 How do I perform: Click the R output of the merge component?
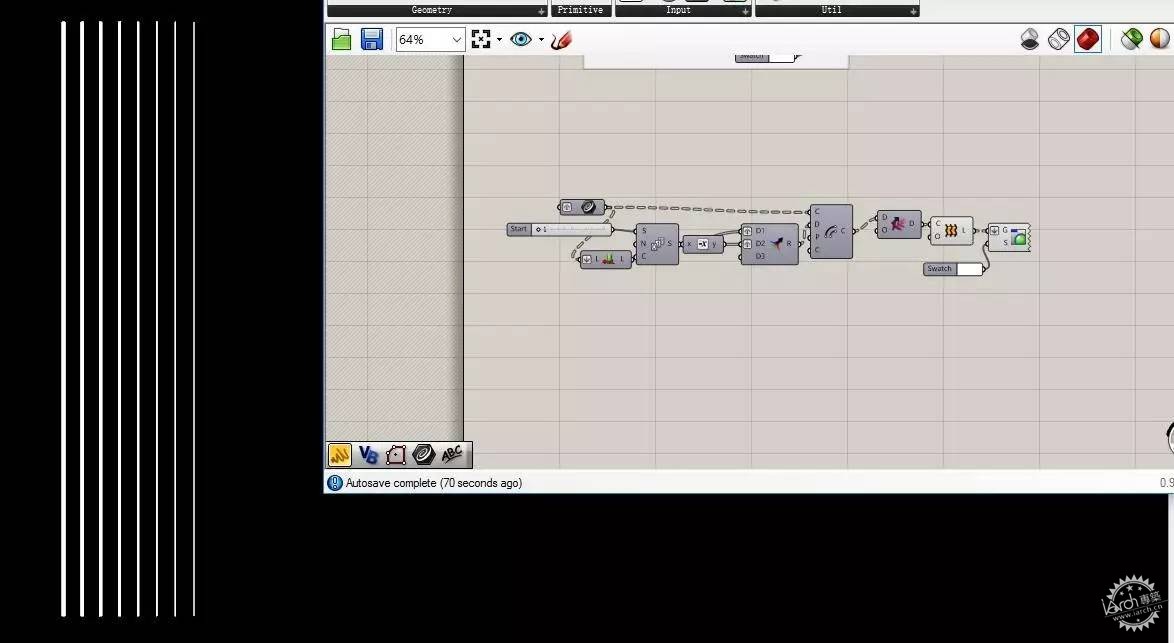point(791,244)
